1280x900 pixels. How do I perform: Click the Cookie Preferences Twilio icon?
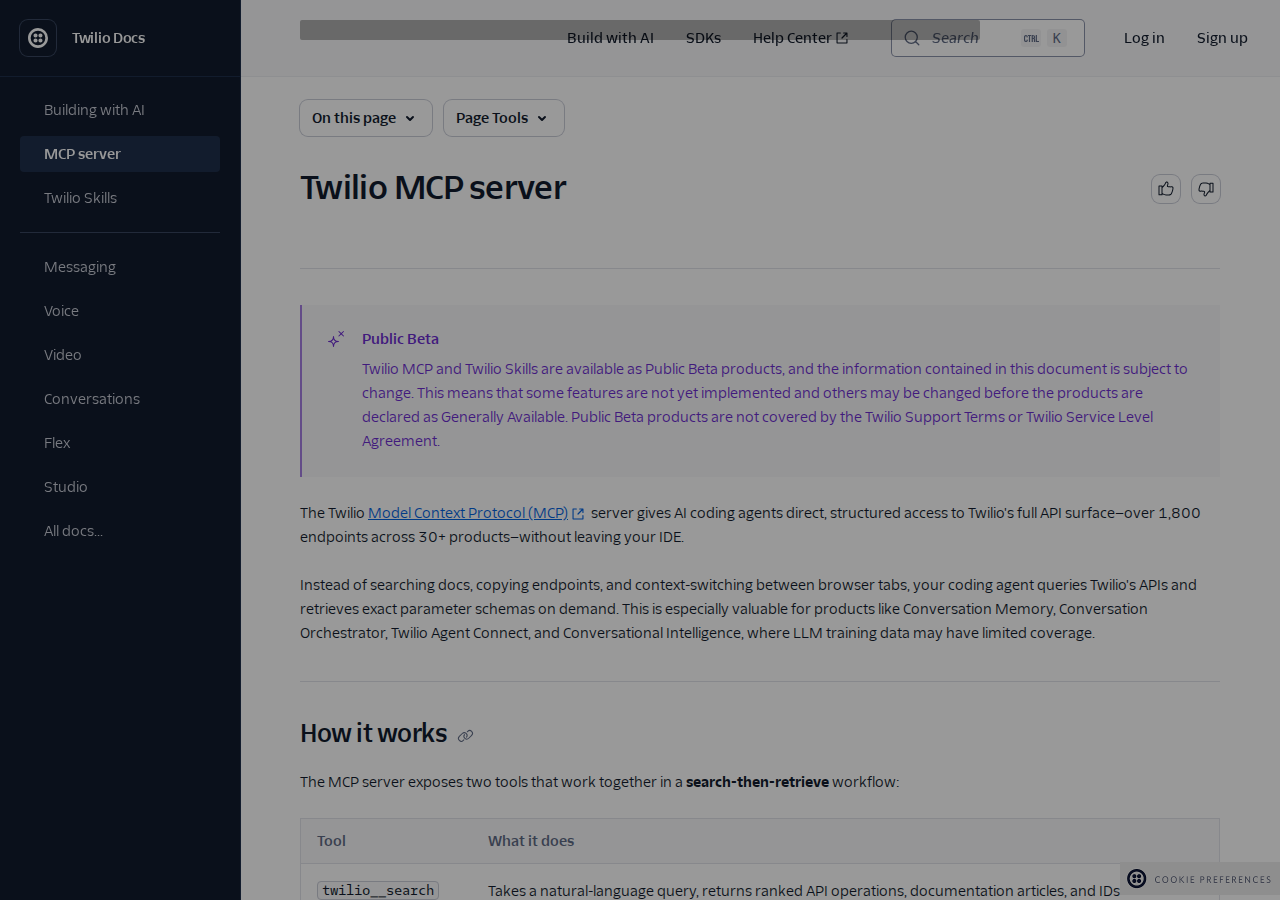[x=1137, y=879]
